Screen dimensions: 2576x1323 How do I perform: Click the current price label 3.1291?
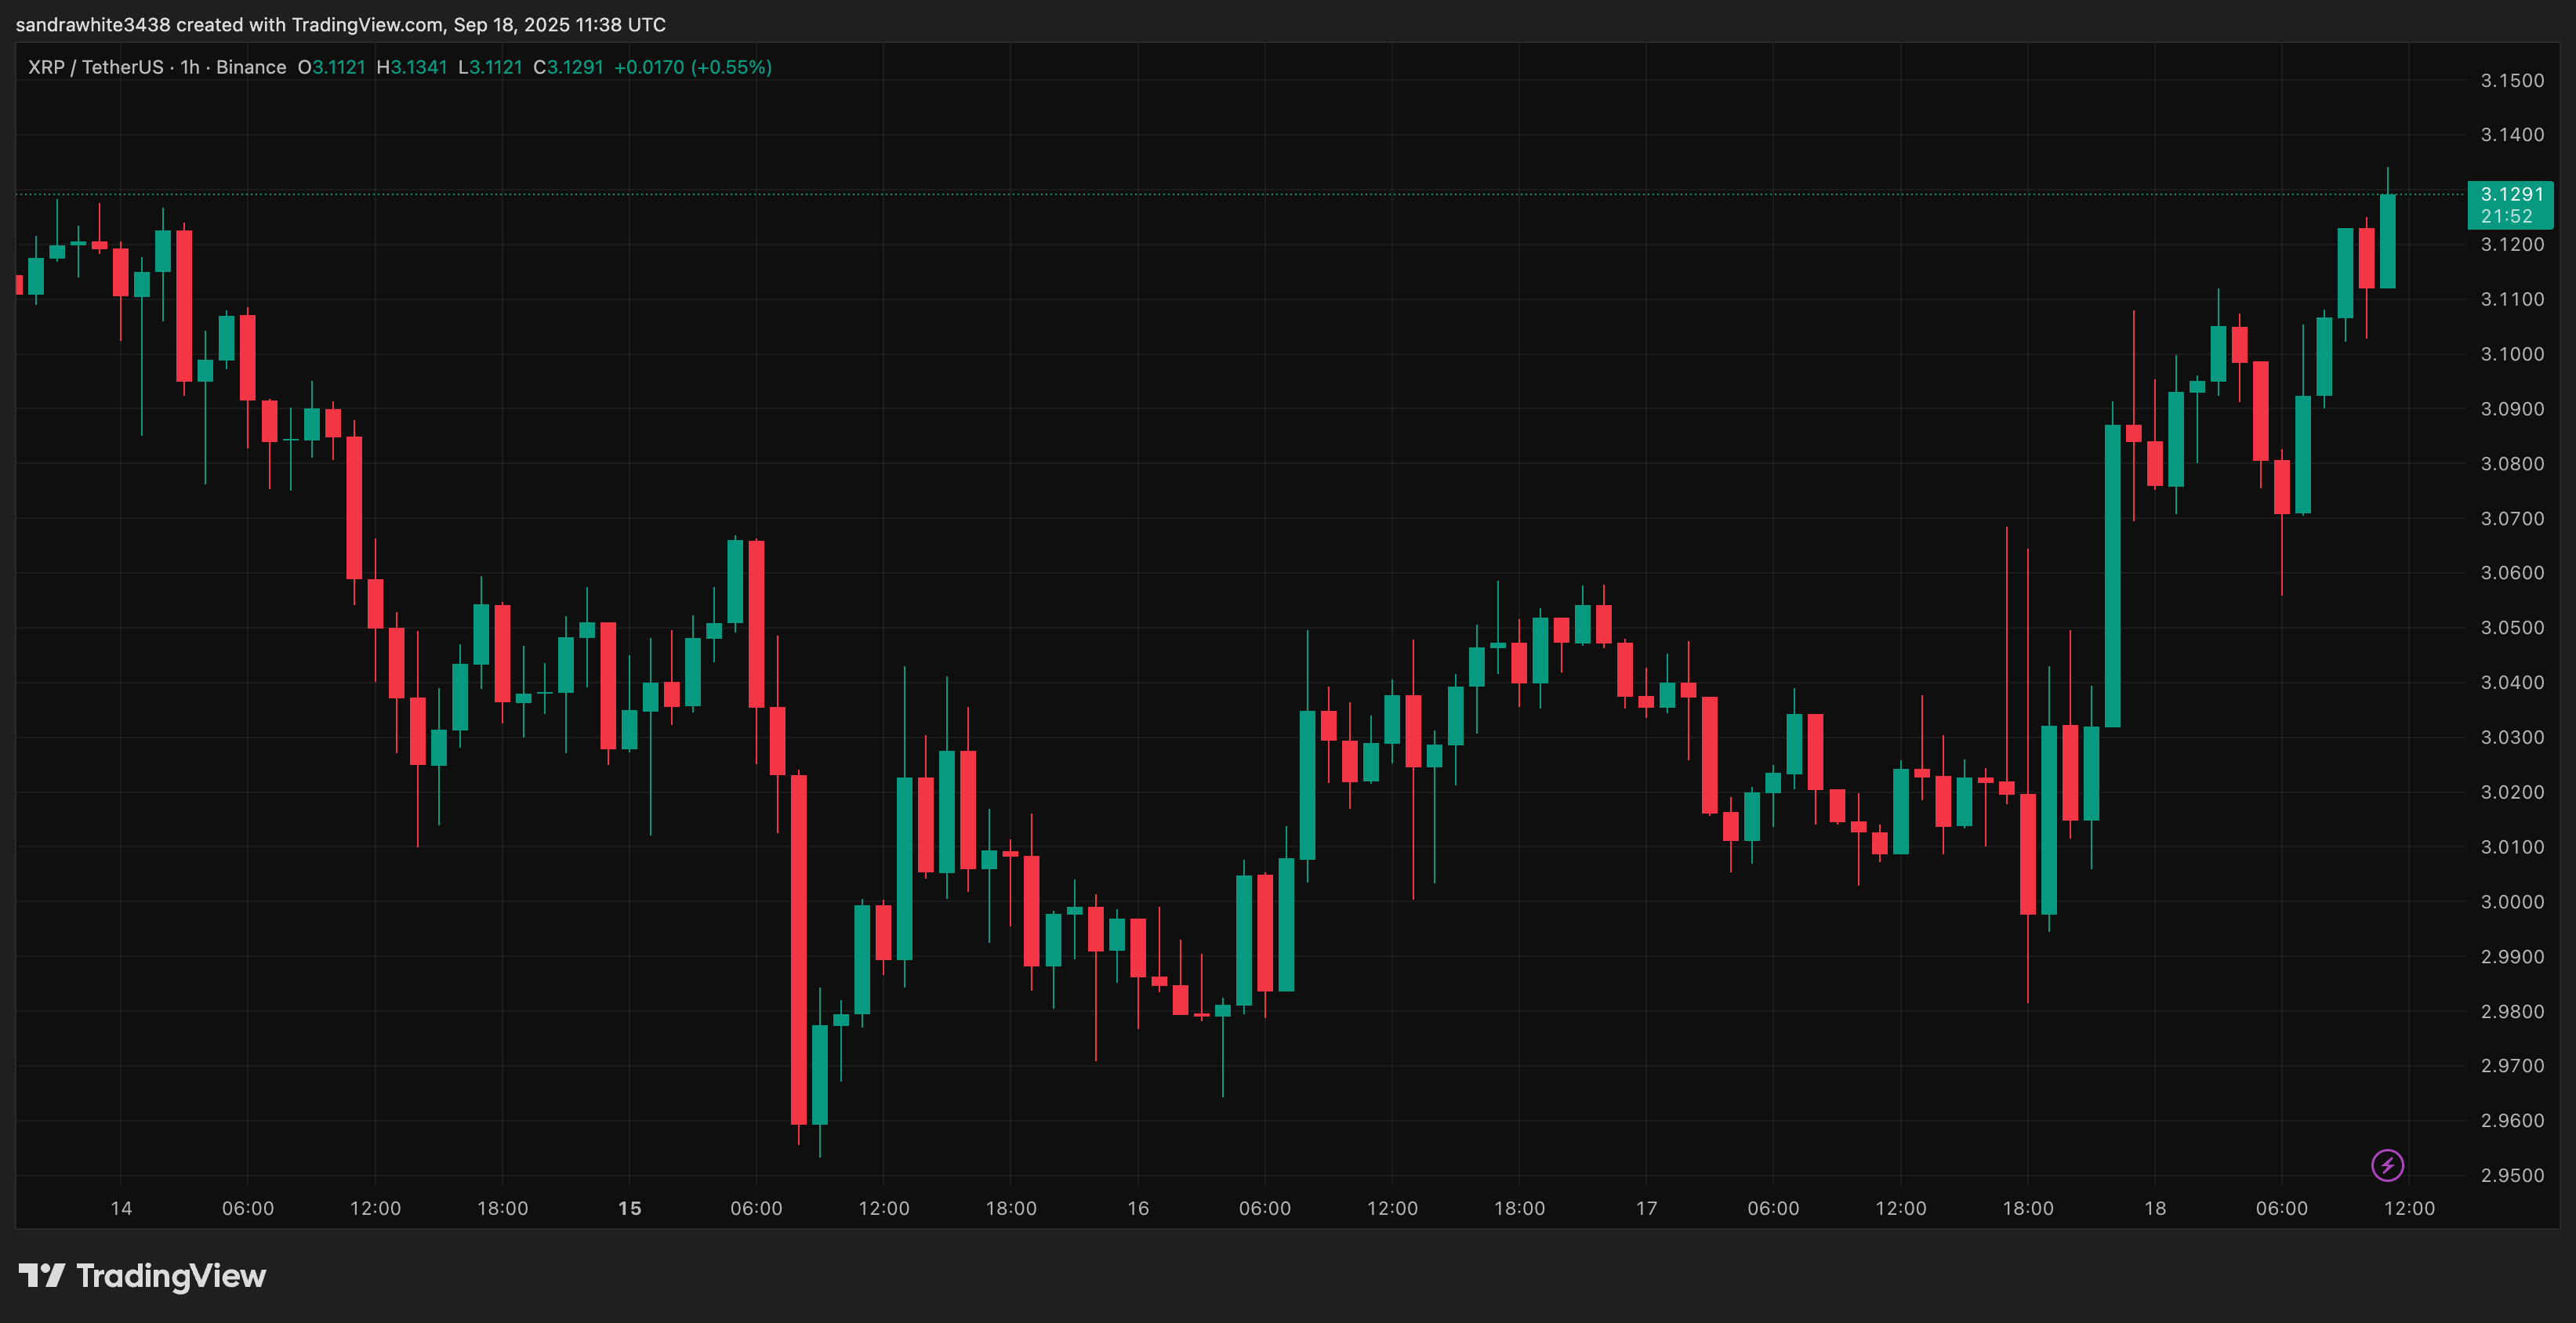click(2511, 194)
